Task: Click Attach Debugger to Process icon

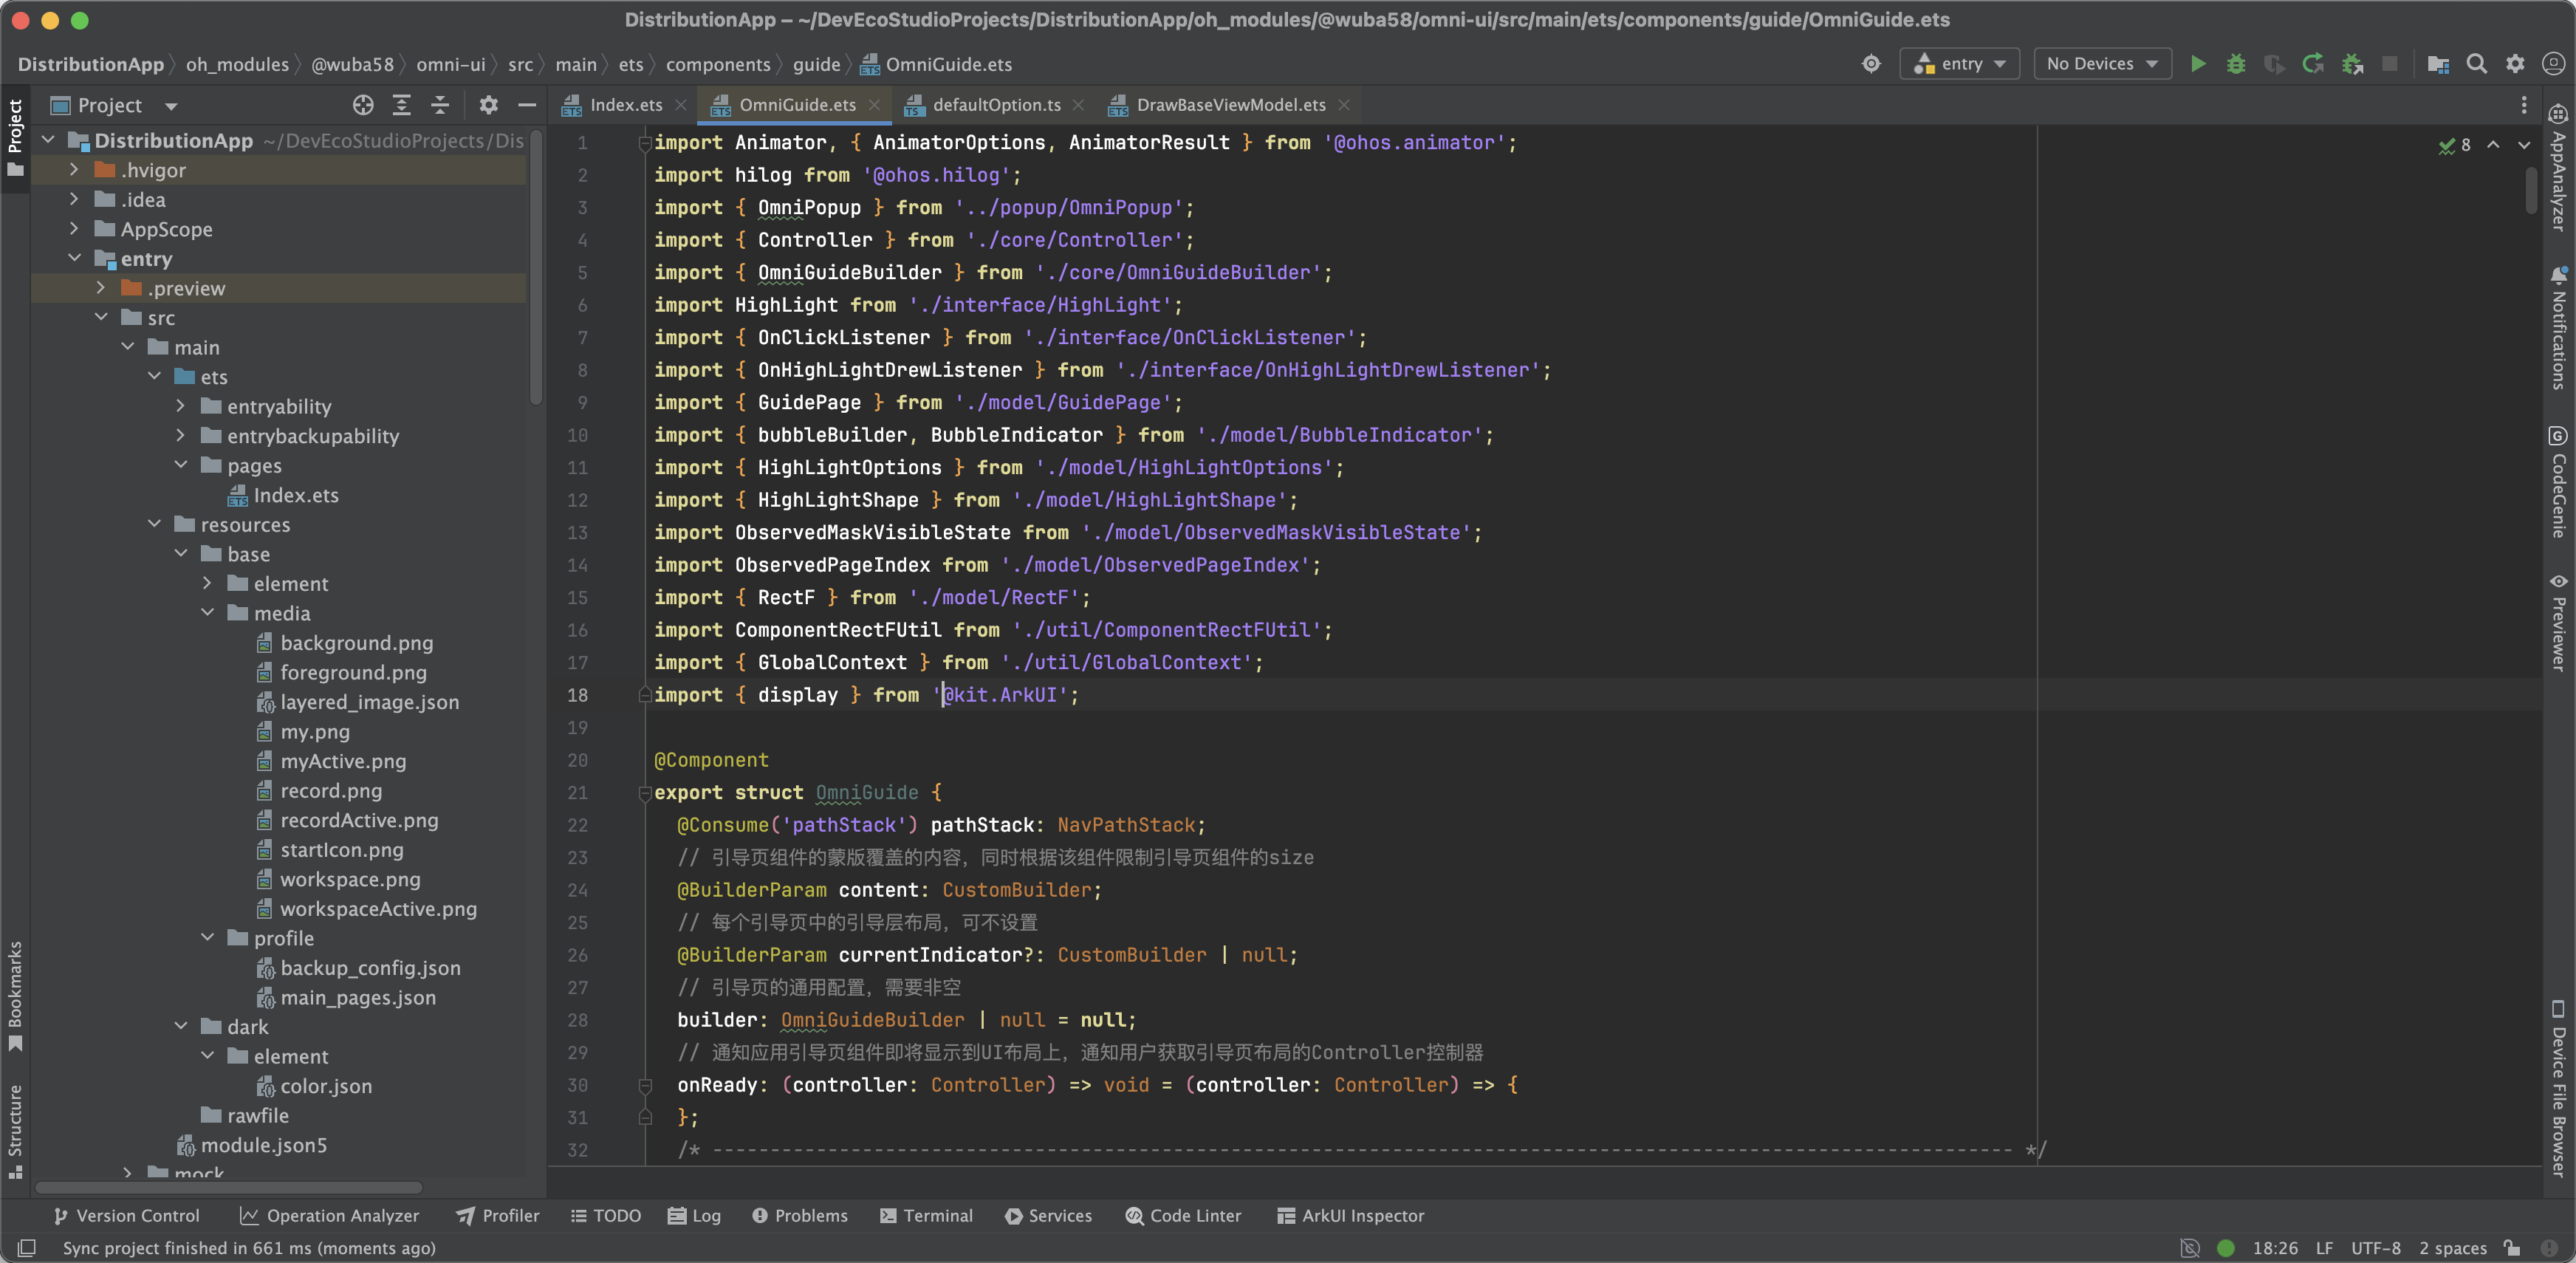Action: (2352, 64)
